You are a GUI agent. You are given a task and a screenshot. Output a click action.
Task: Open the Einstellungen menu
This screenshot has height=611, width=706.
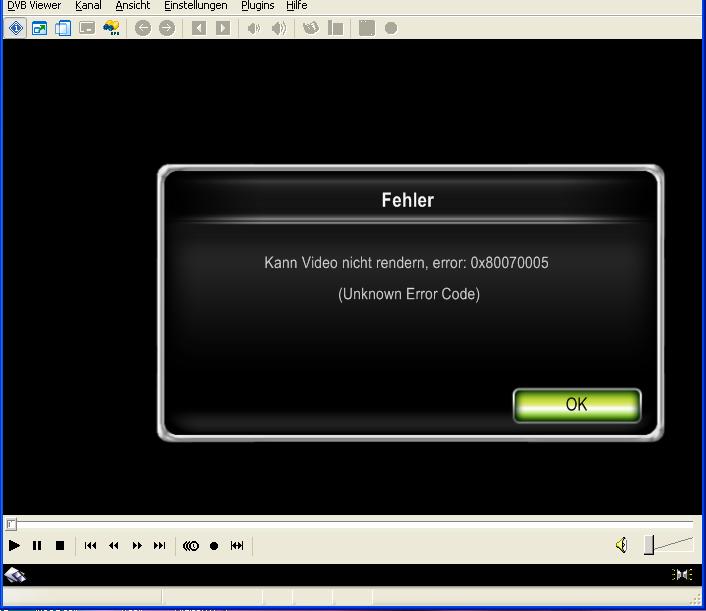[x=195, y=6]
